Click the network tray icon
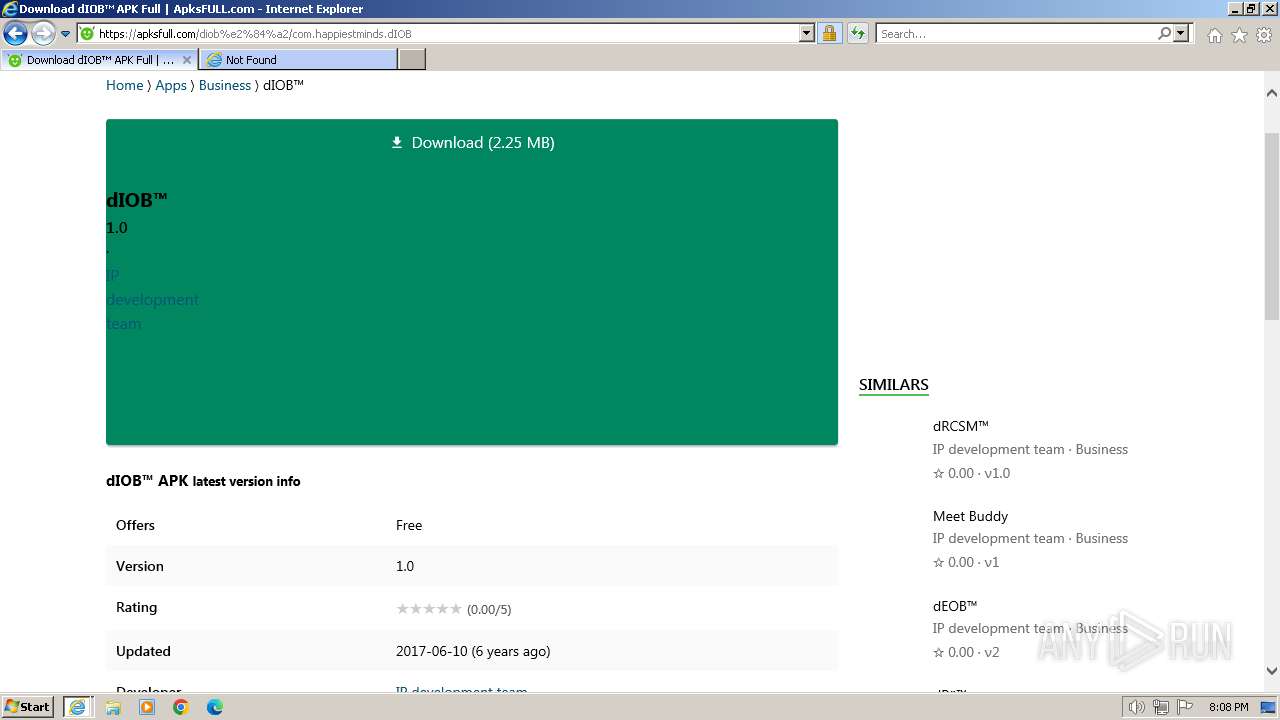This screenshot has height=720, width=1280. (1161, 707)
